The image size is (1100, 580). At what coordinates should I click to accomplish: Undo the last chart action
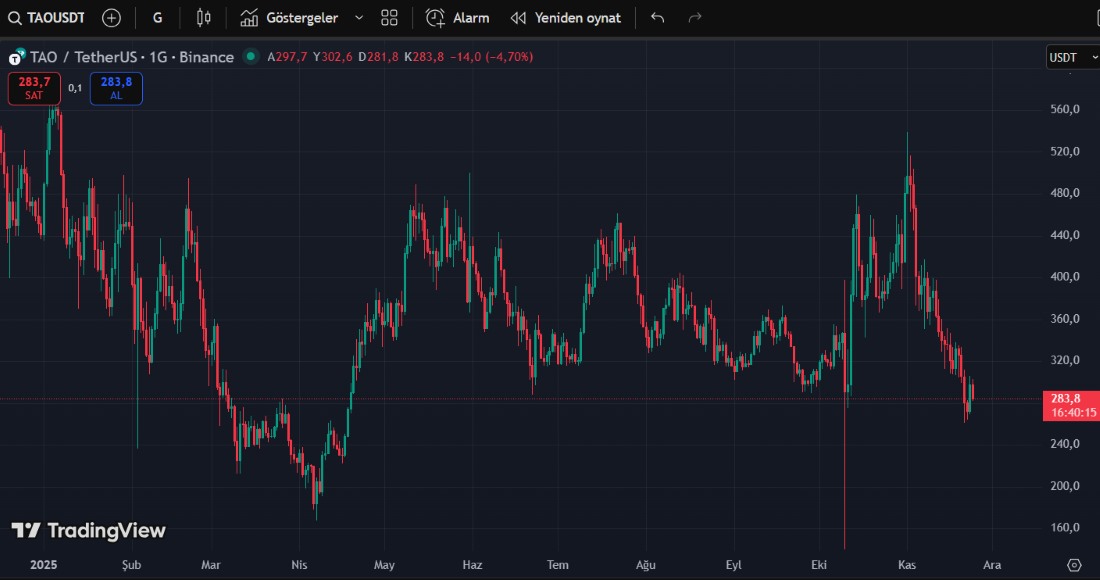(657, 18)
